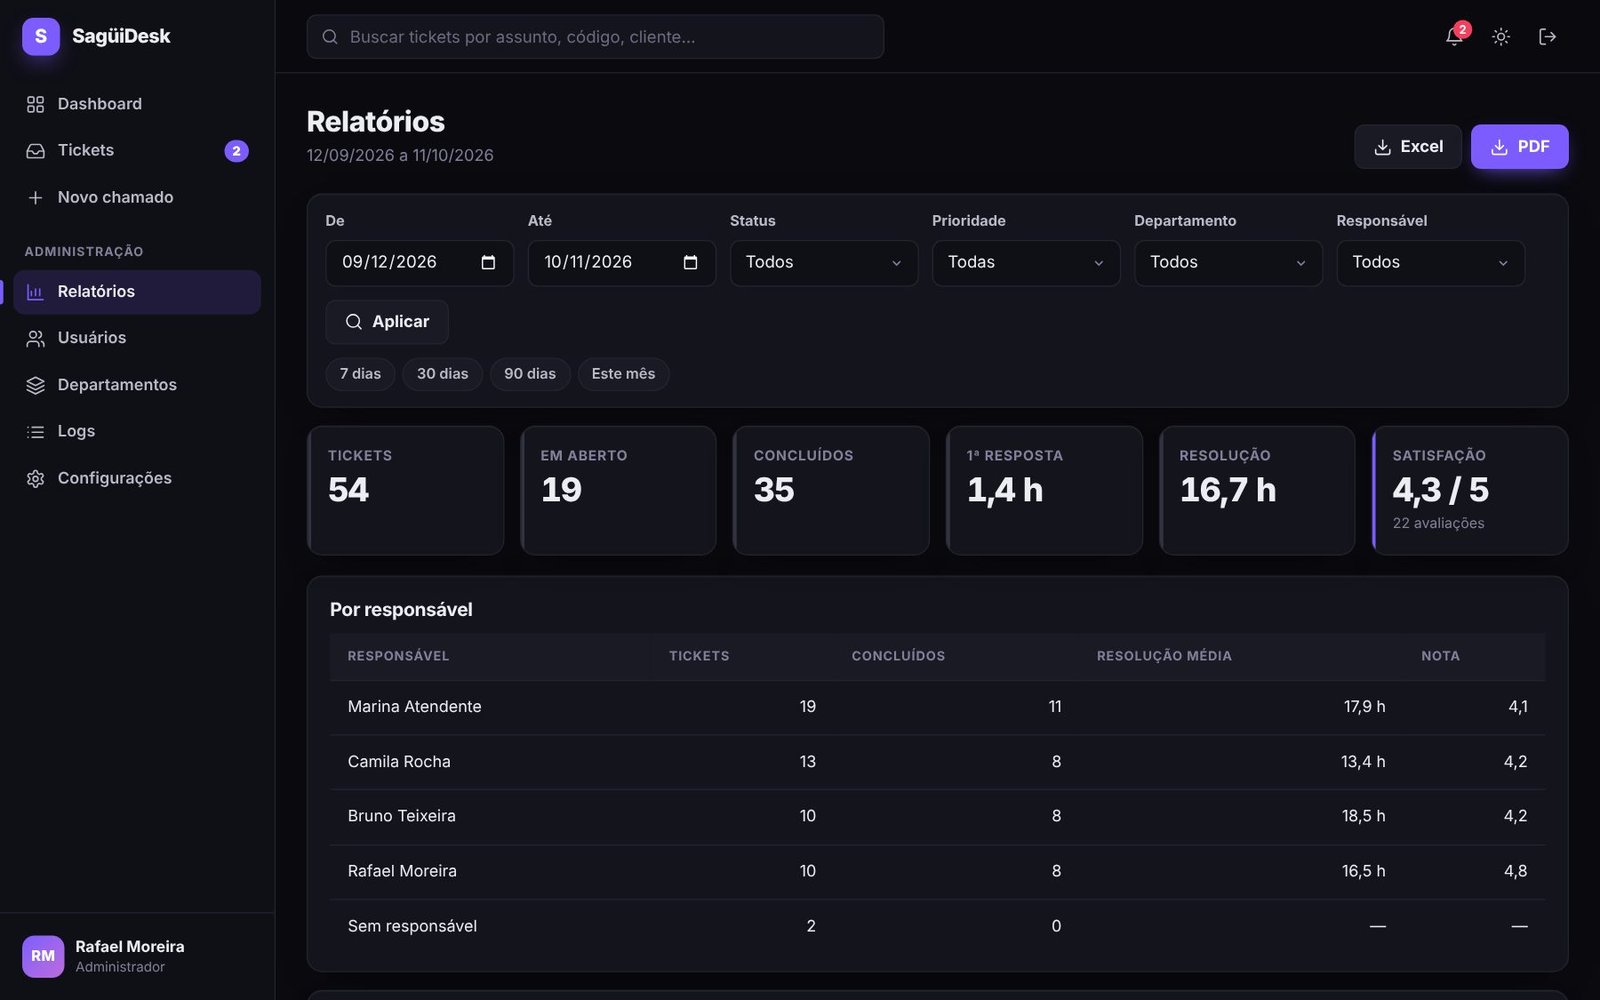
Task: Click the 4,8 nota value
Action: pyautogui.click(x=1515, y=871)
